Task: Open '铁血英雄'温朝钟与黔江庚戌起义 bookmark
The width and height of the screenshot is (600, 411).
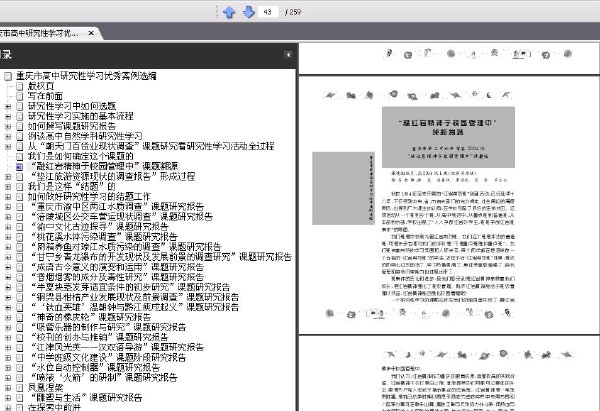Action: tap(133, 307)
